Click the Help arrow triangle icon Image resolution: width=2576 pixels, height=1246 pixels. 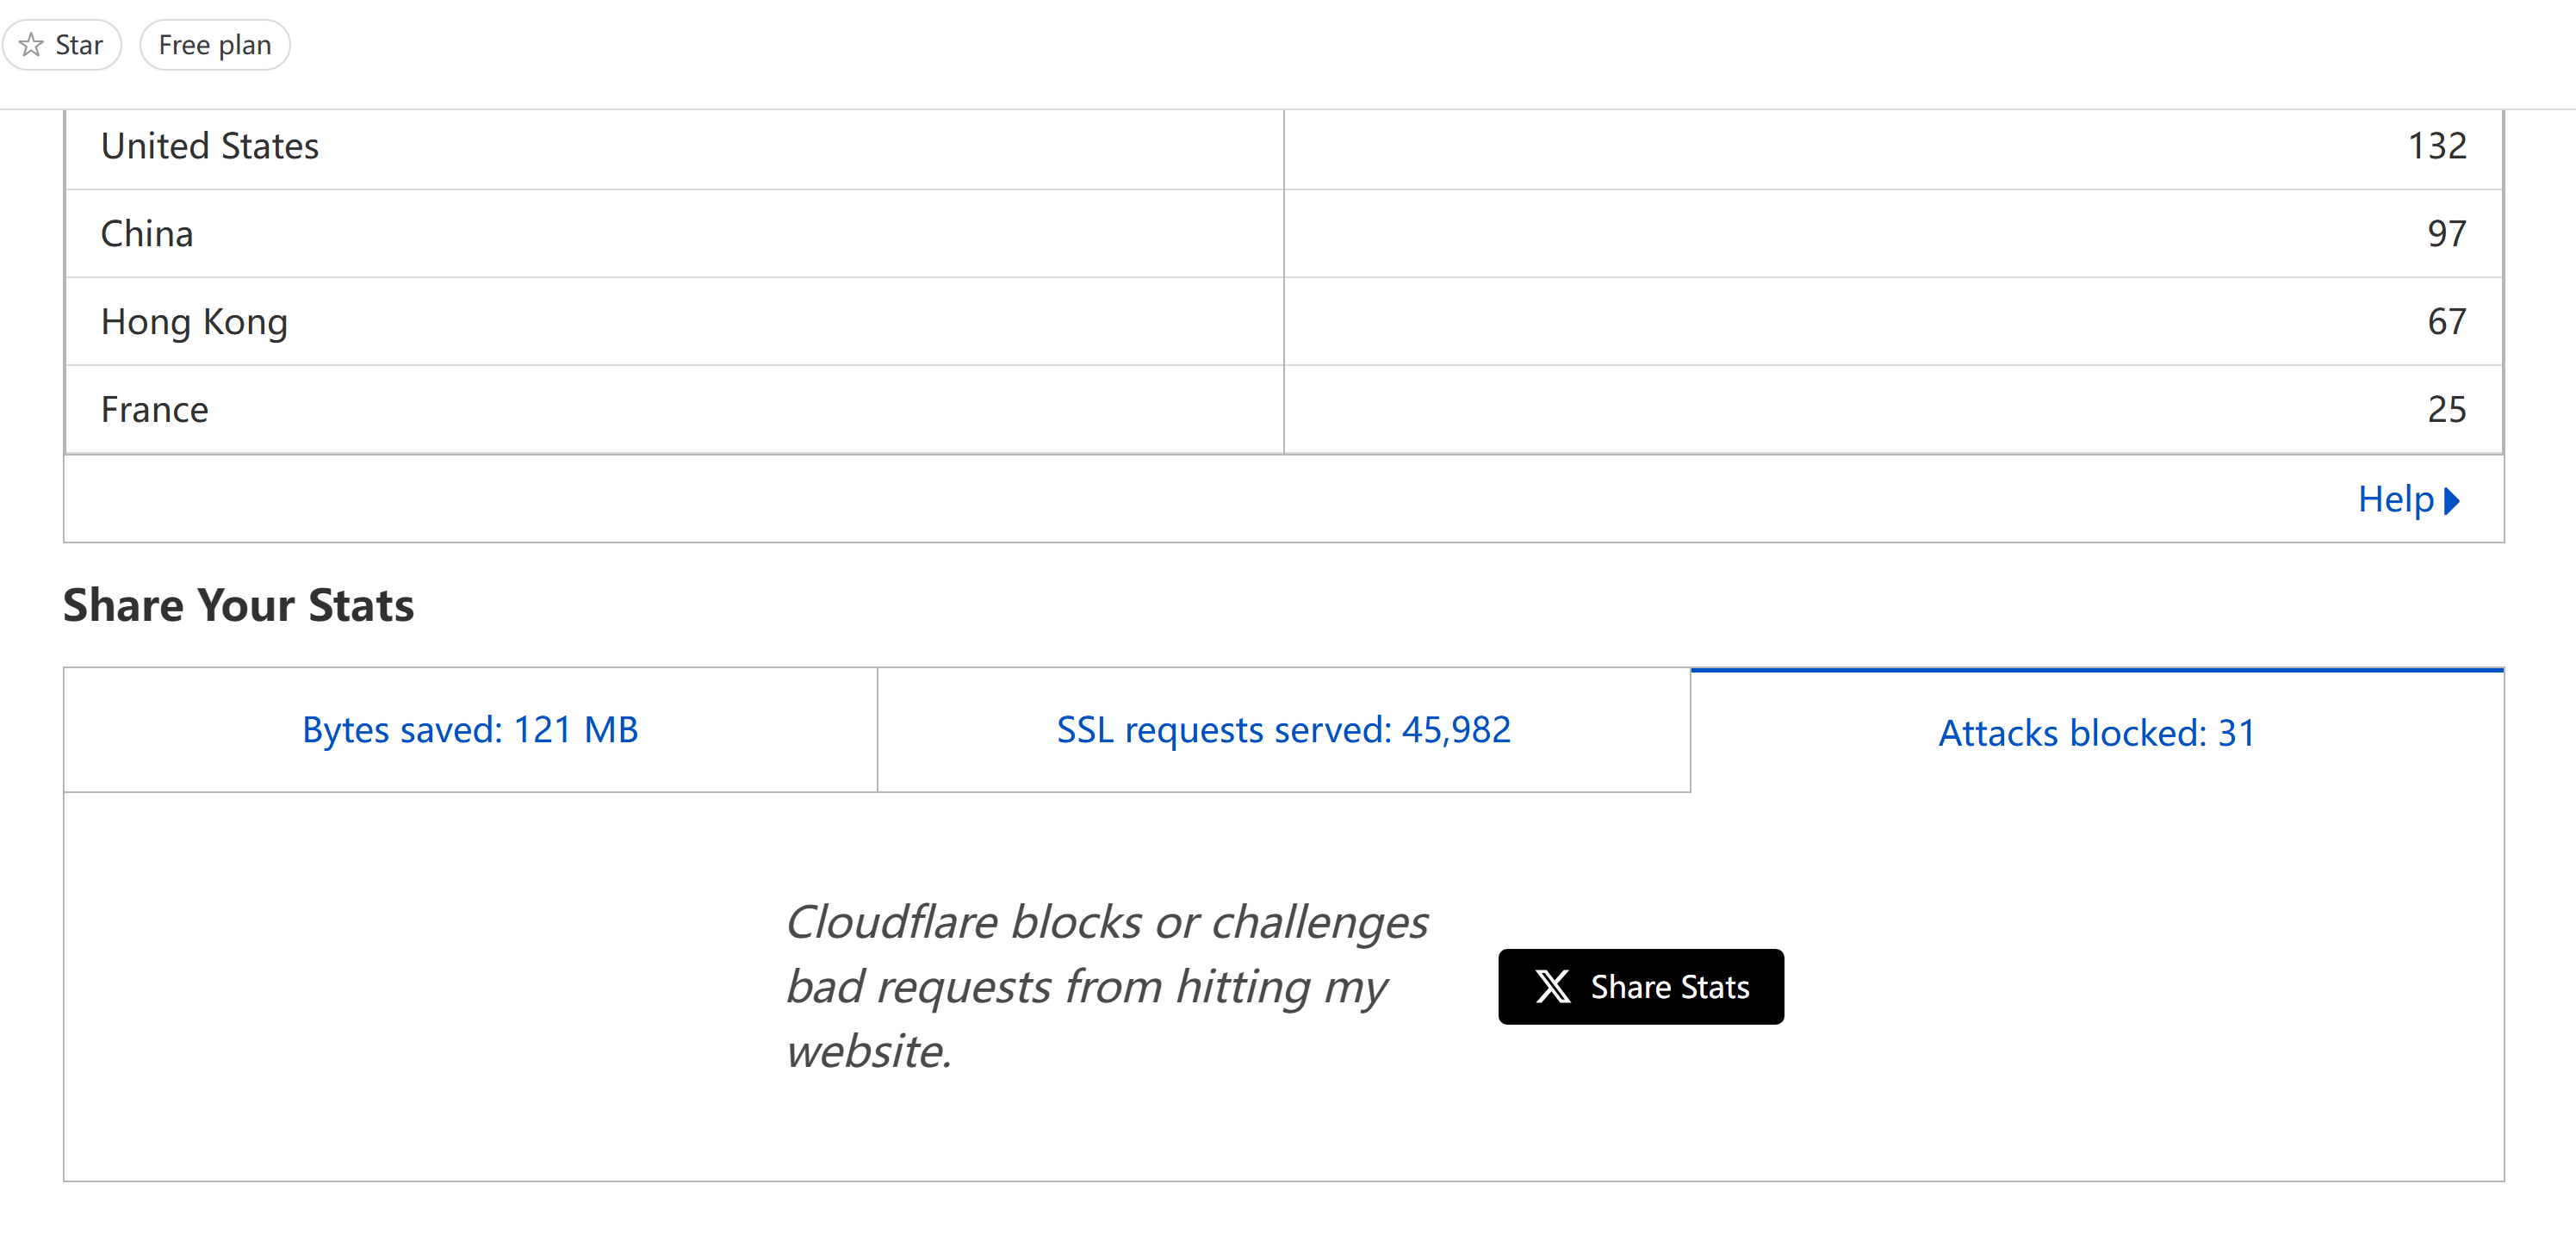point(2451,500)
